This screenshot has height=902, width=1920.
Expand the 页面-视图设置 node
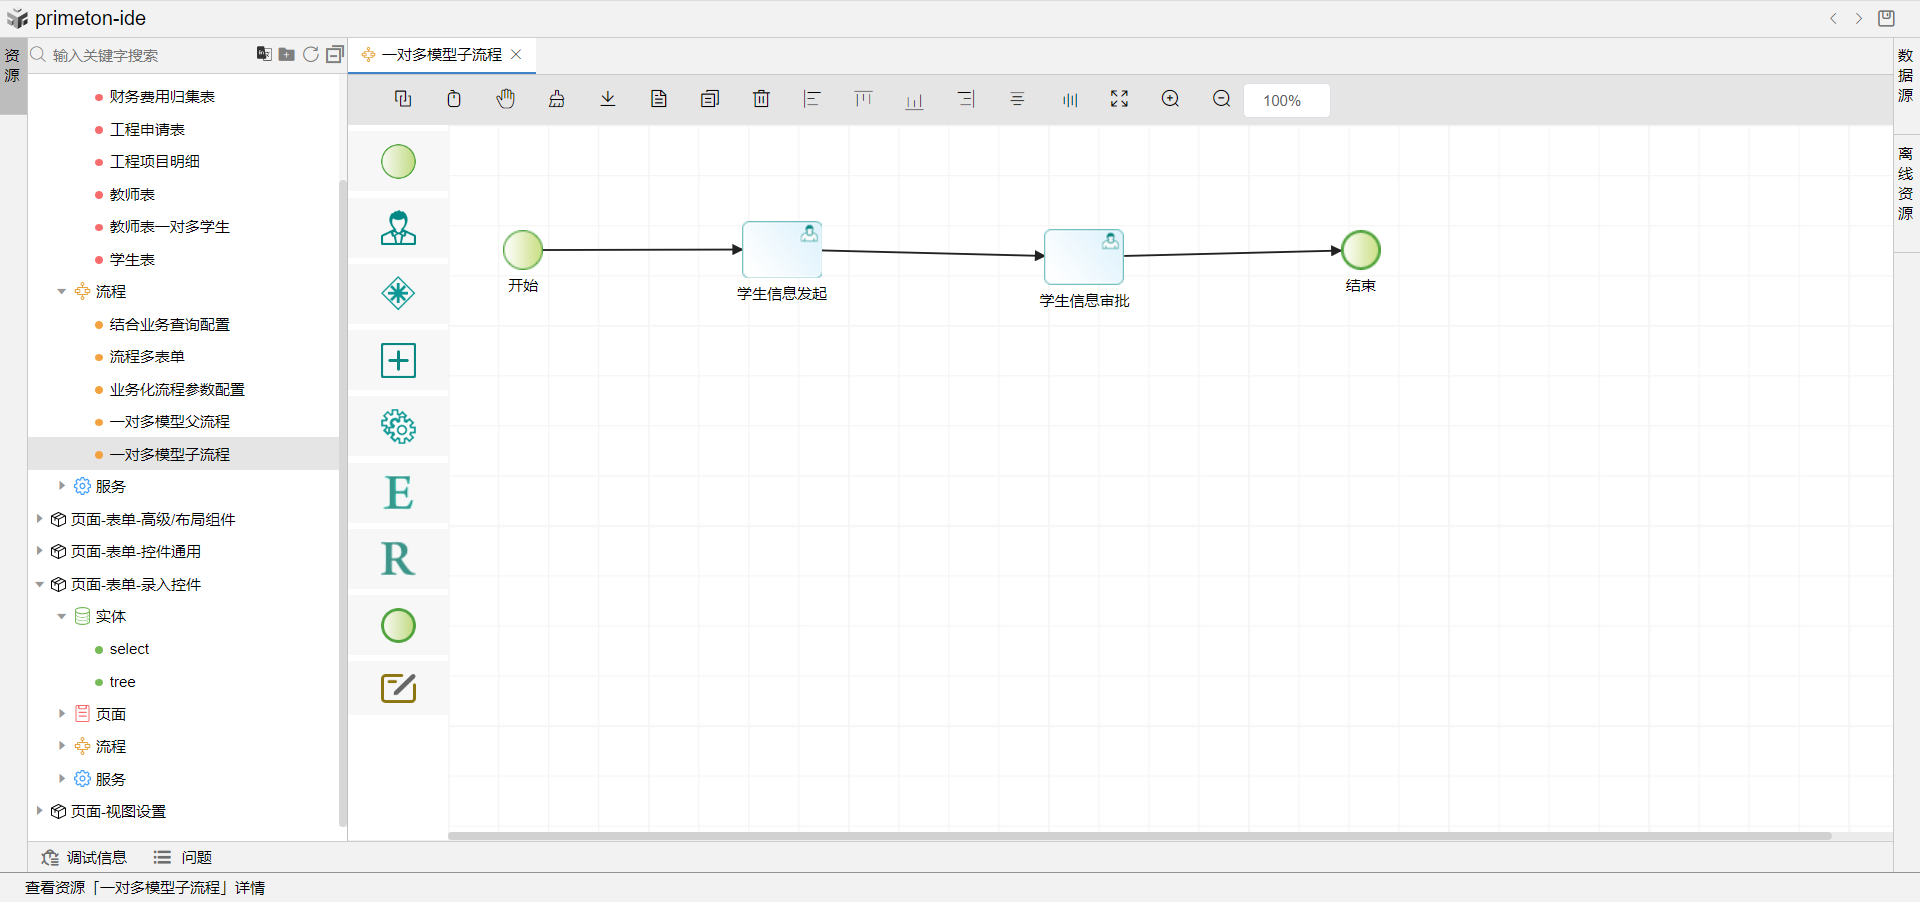[39, 811]
